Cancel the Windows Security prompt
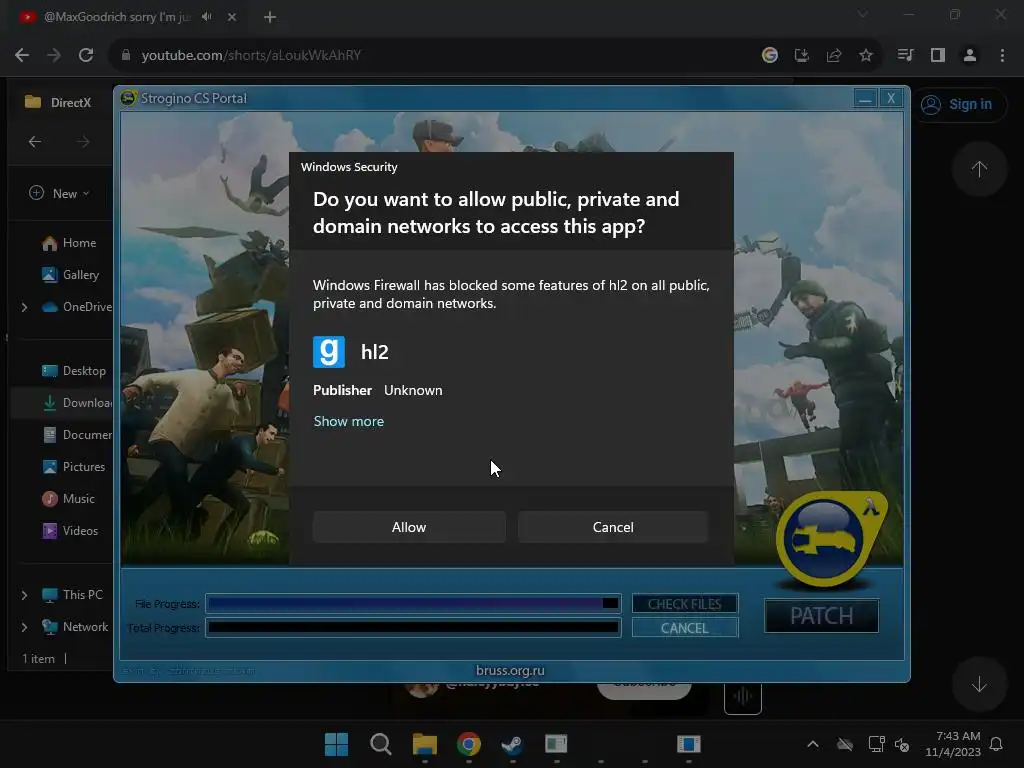Viewport: 1024px width, 768px height. pos(613,527)
